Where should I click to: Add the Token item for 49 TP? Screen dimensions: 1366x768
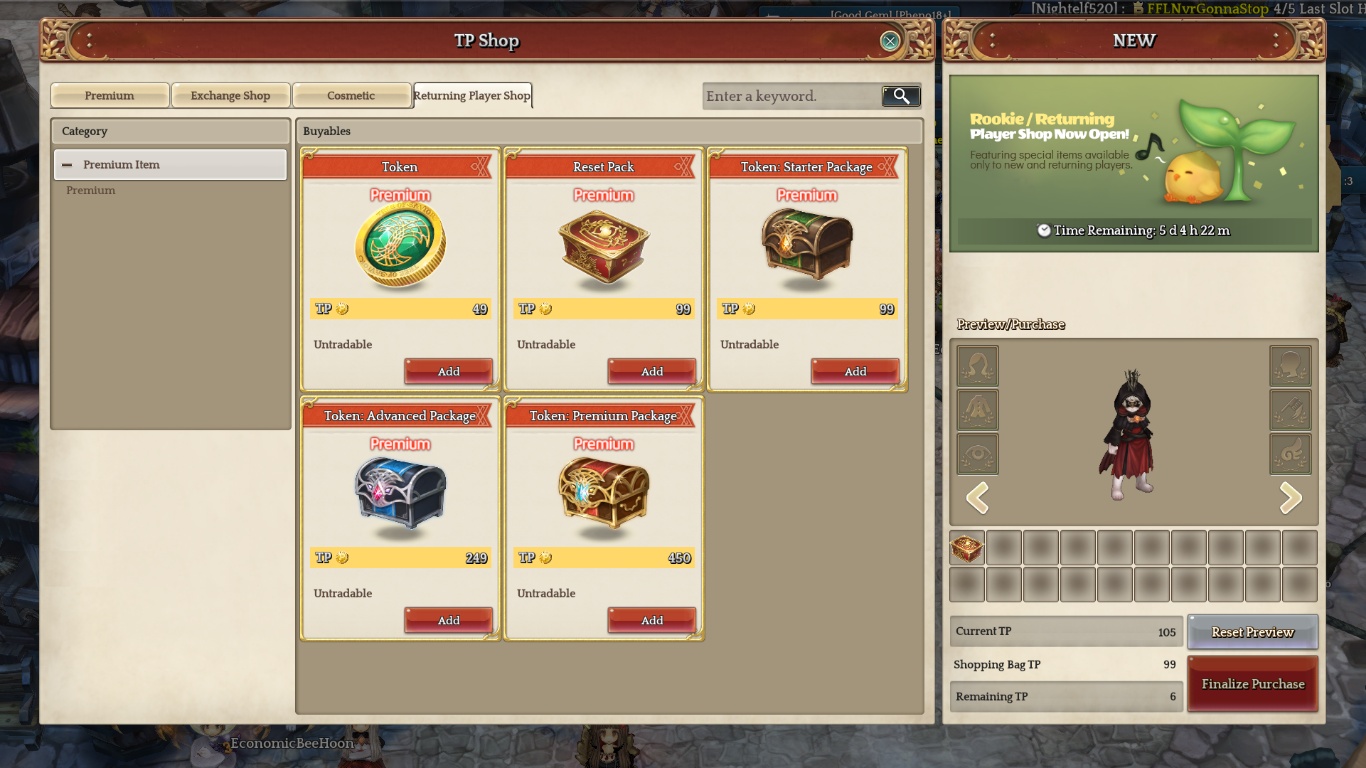point(448,371)
